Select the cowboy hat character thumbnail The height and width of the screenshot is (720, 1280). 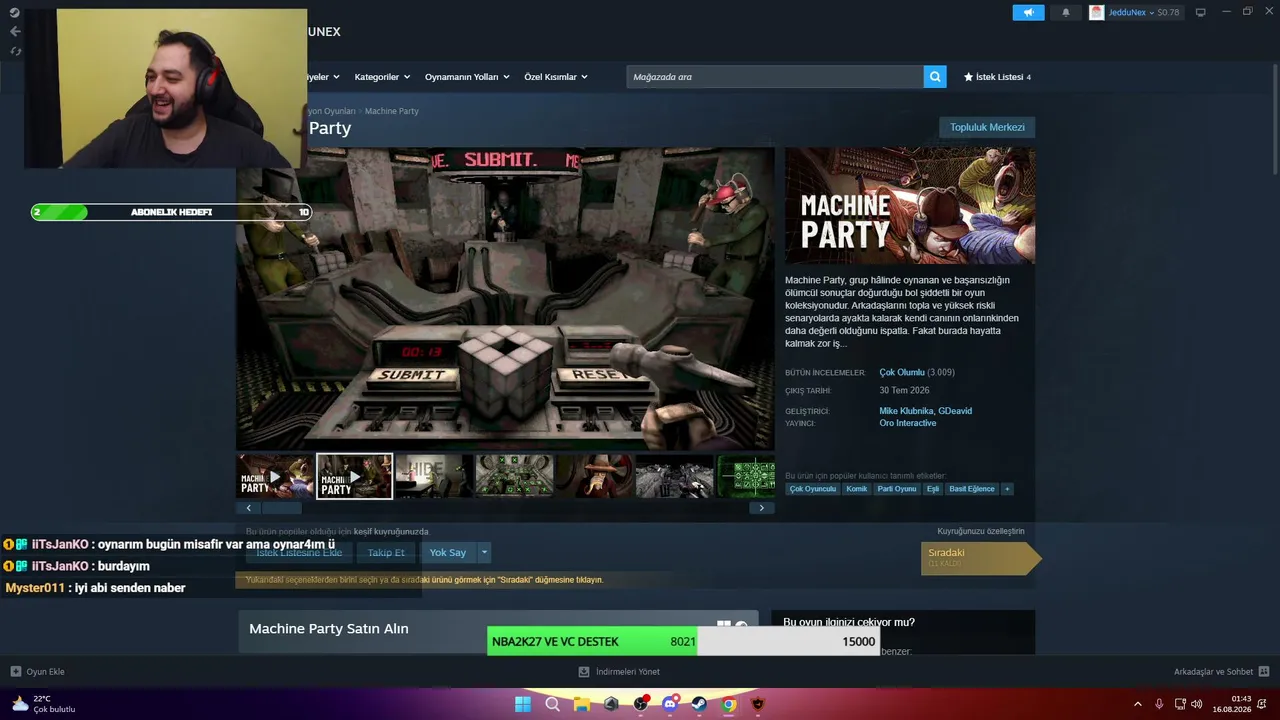594,477
